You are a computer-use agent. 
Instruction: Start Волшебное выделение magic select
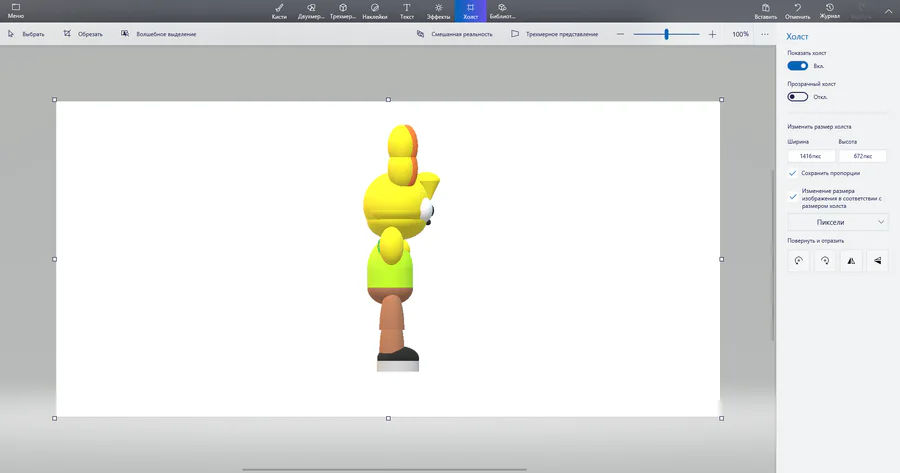tap(158, 34)
